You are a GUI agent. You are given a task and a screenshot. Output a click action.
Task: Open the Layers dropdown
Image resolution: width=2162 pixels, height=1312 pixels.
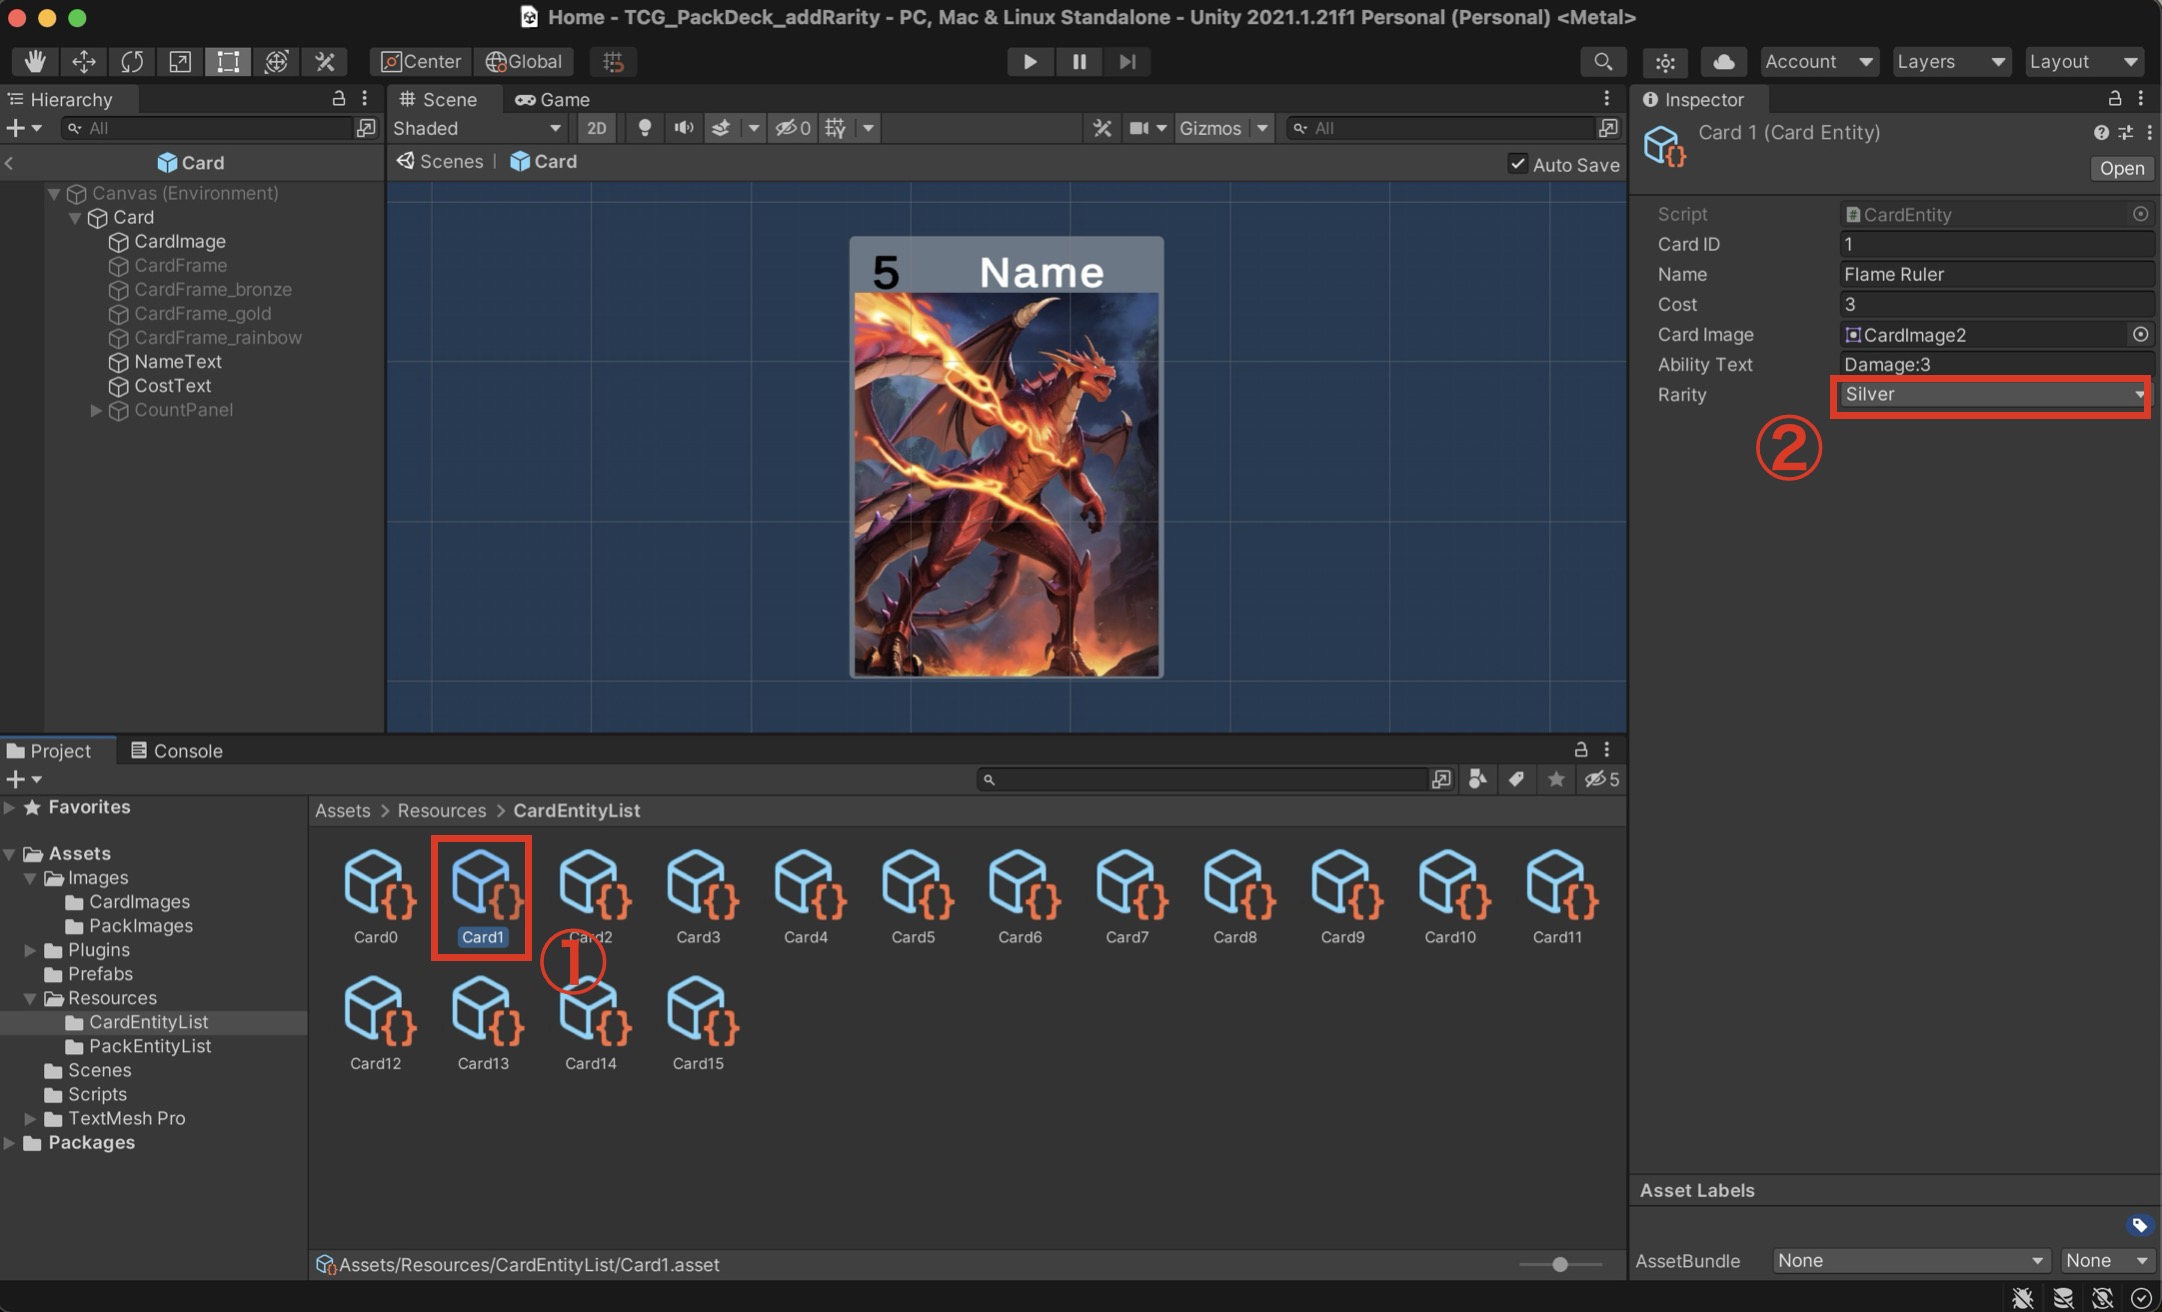[x=1950, y=61]
